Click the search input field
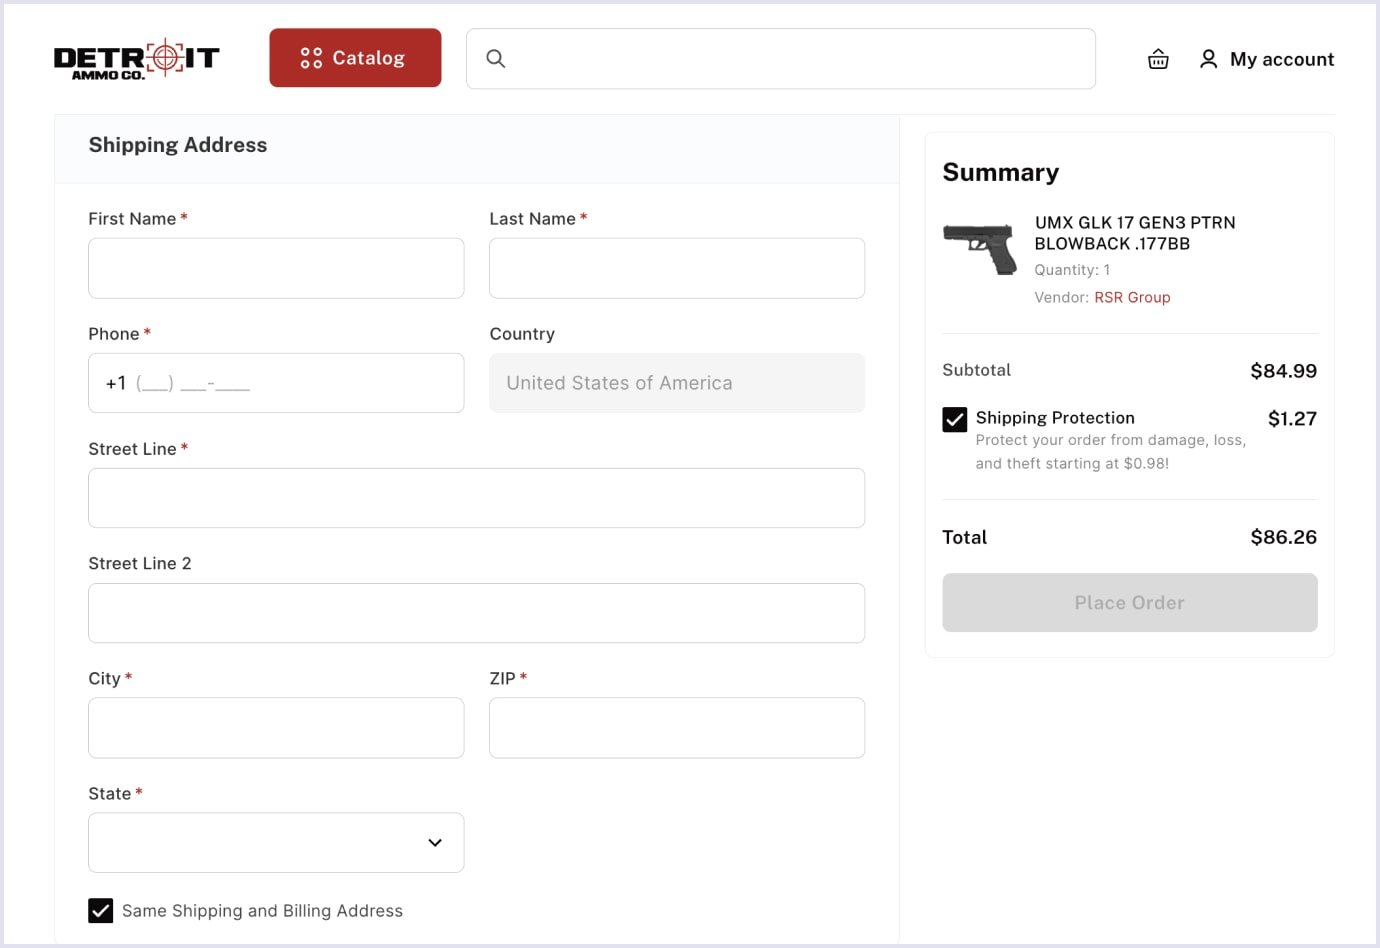 coord(781,59)
